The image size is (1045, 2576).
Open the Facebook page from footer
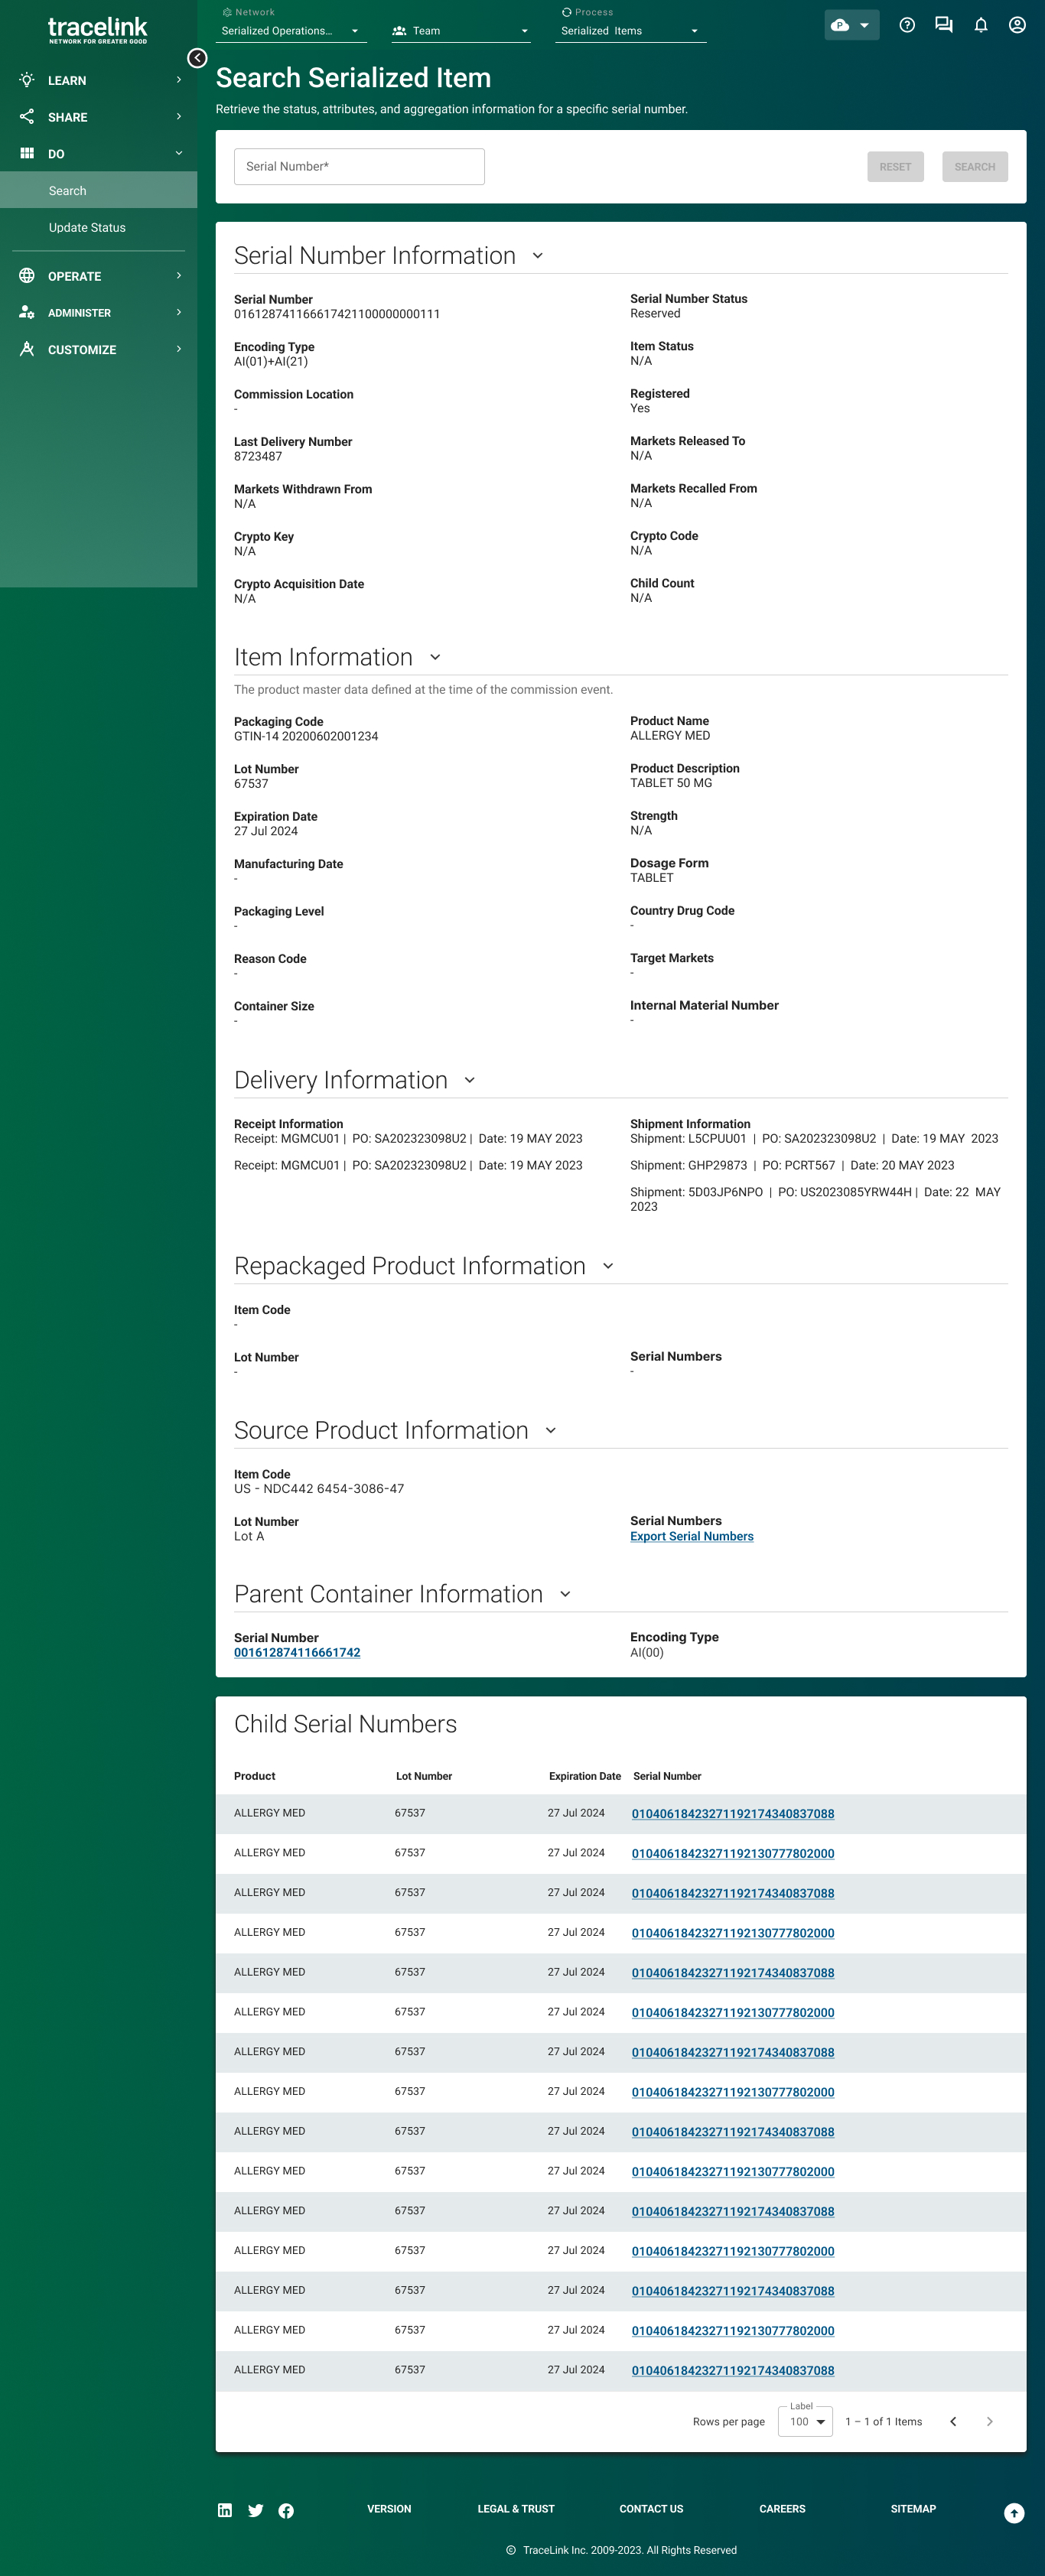286,2510
